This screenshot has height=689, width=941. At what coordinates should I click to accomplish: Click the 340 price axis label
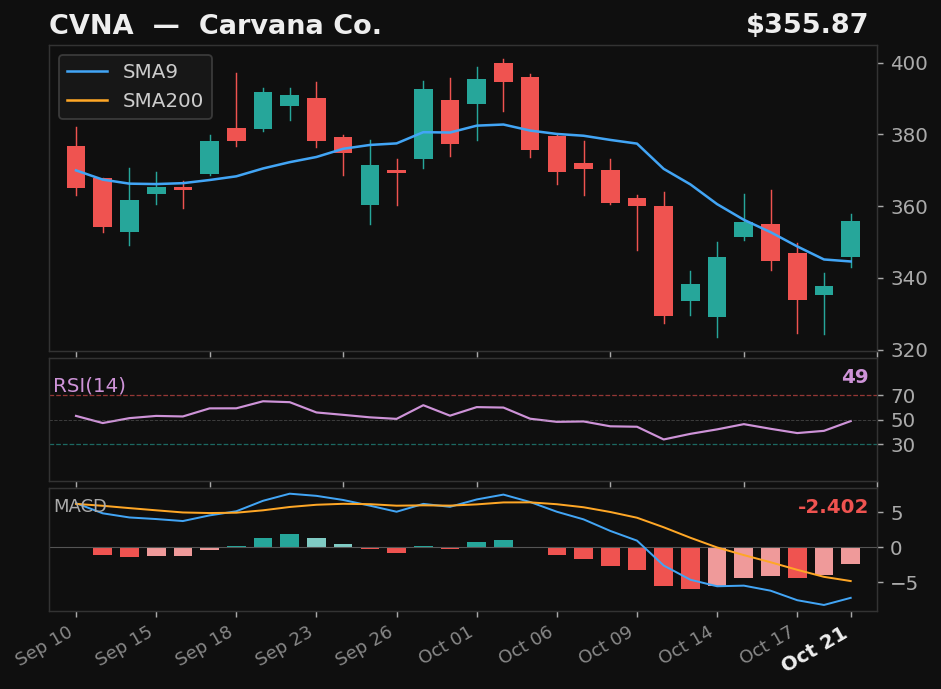tap(909, 278)
